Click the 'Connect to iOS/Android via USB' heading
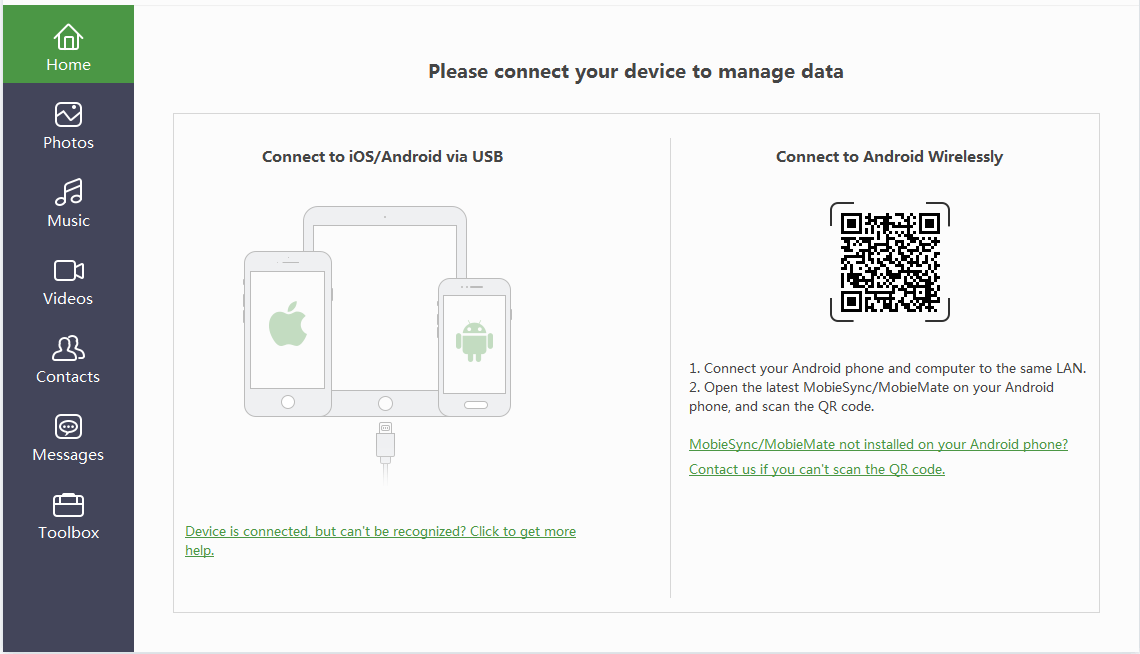Screen dimensions: 1140x654 382,156
